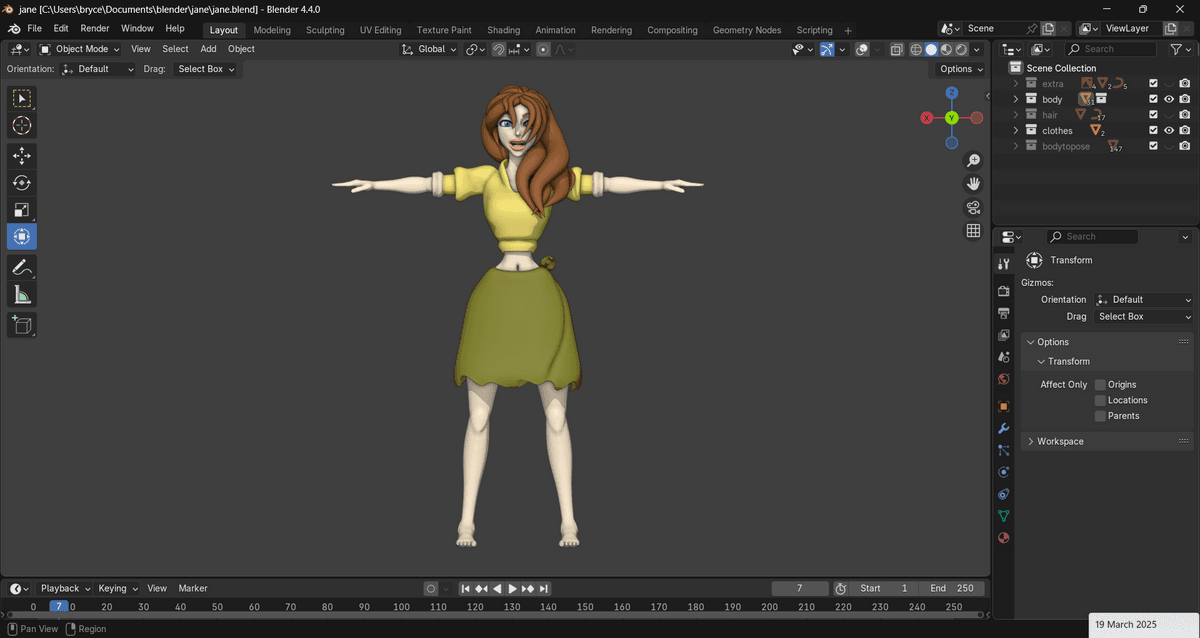Click the End frame field
Screen dimensions: 1200x638
[x=952, y=588]
